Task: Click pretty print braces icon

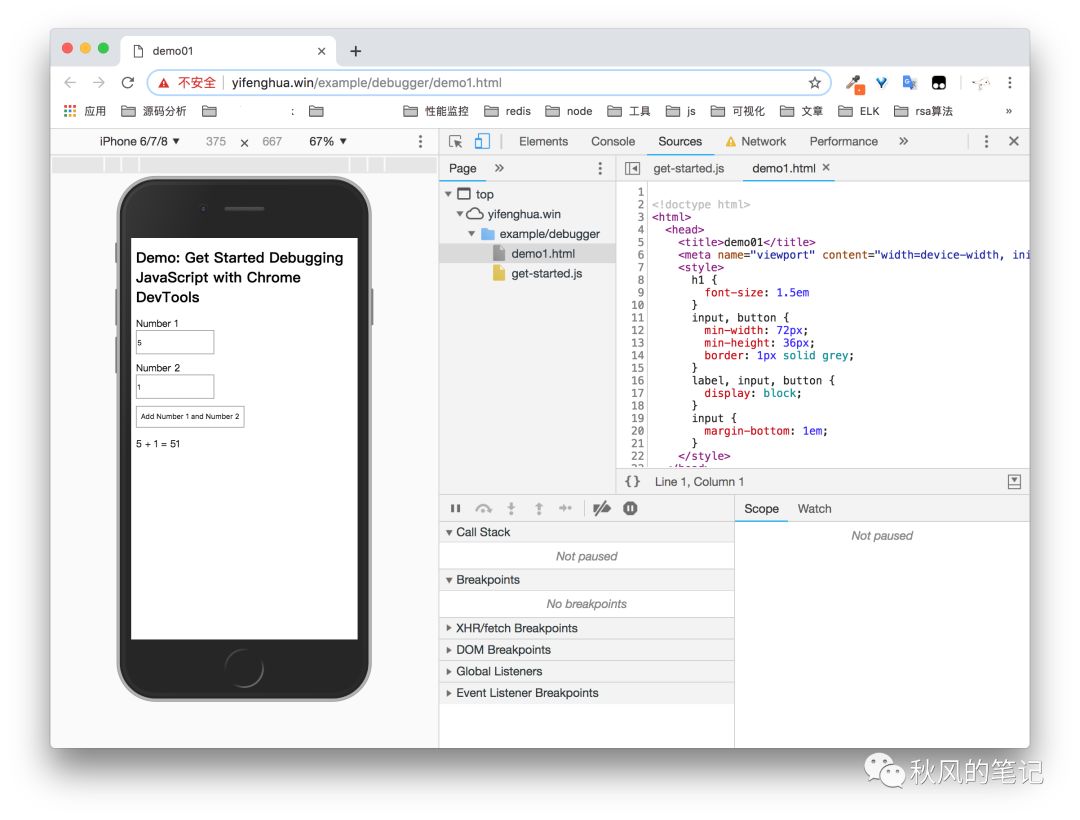Action: 632,482
